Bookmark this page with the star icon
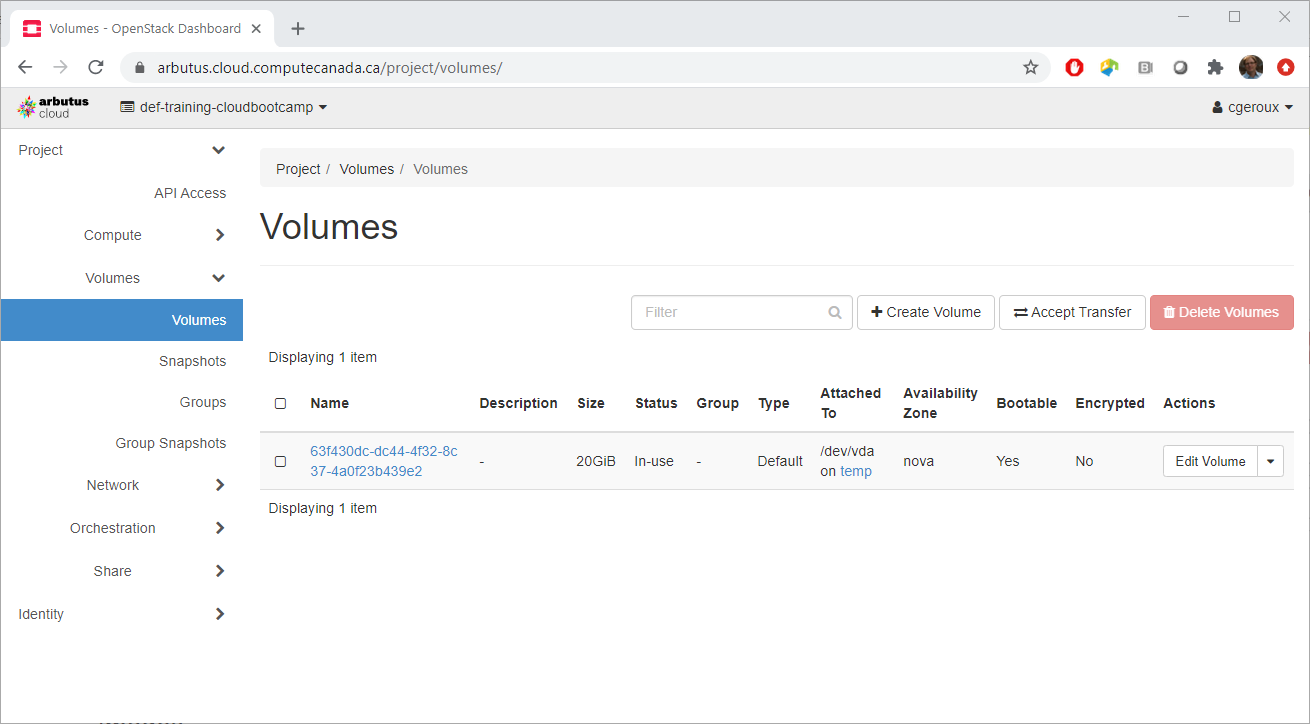Image resolution: width=1310 pixels, height=724 pixels. [1030, 67]
